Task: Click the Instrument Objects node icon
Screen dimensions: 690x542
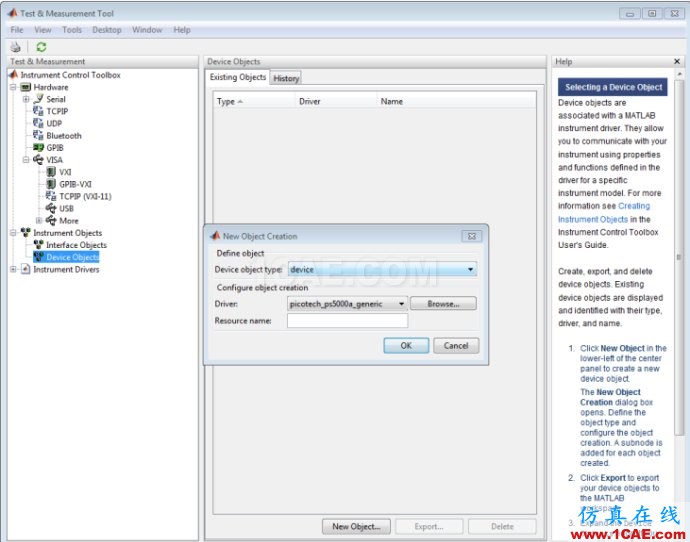Action: 26,233
